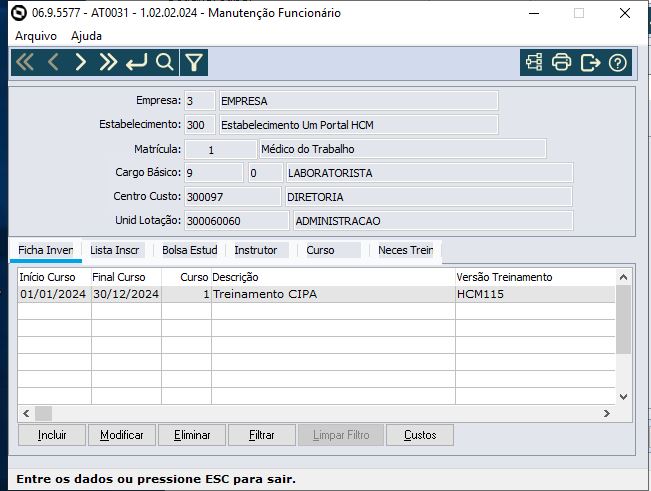The width and height of the screenshot is (651, 491).
Task: Click the Versão Treinamento column header
Action: tap(535, 277)
